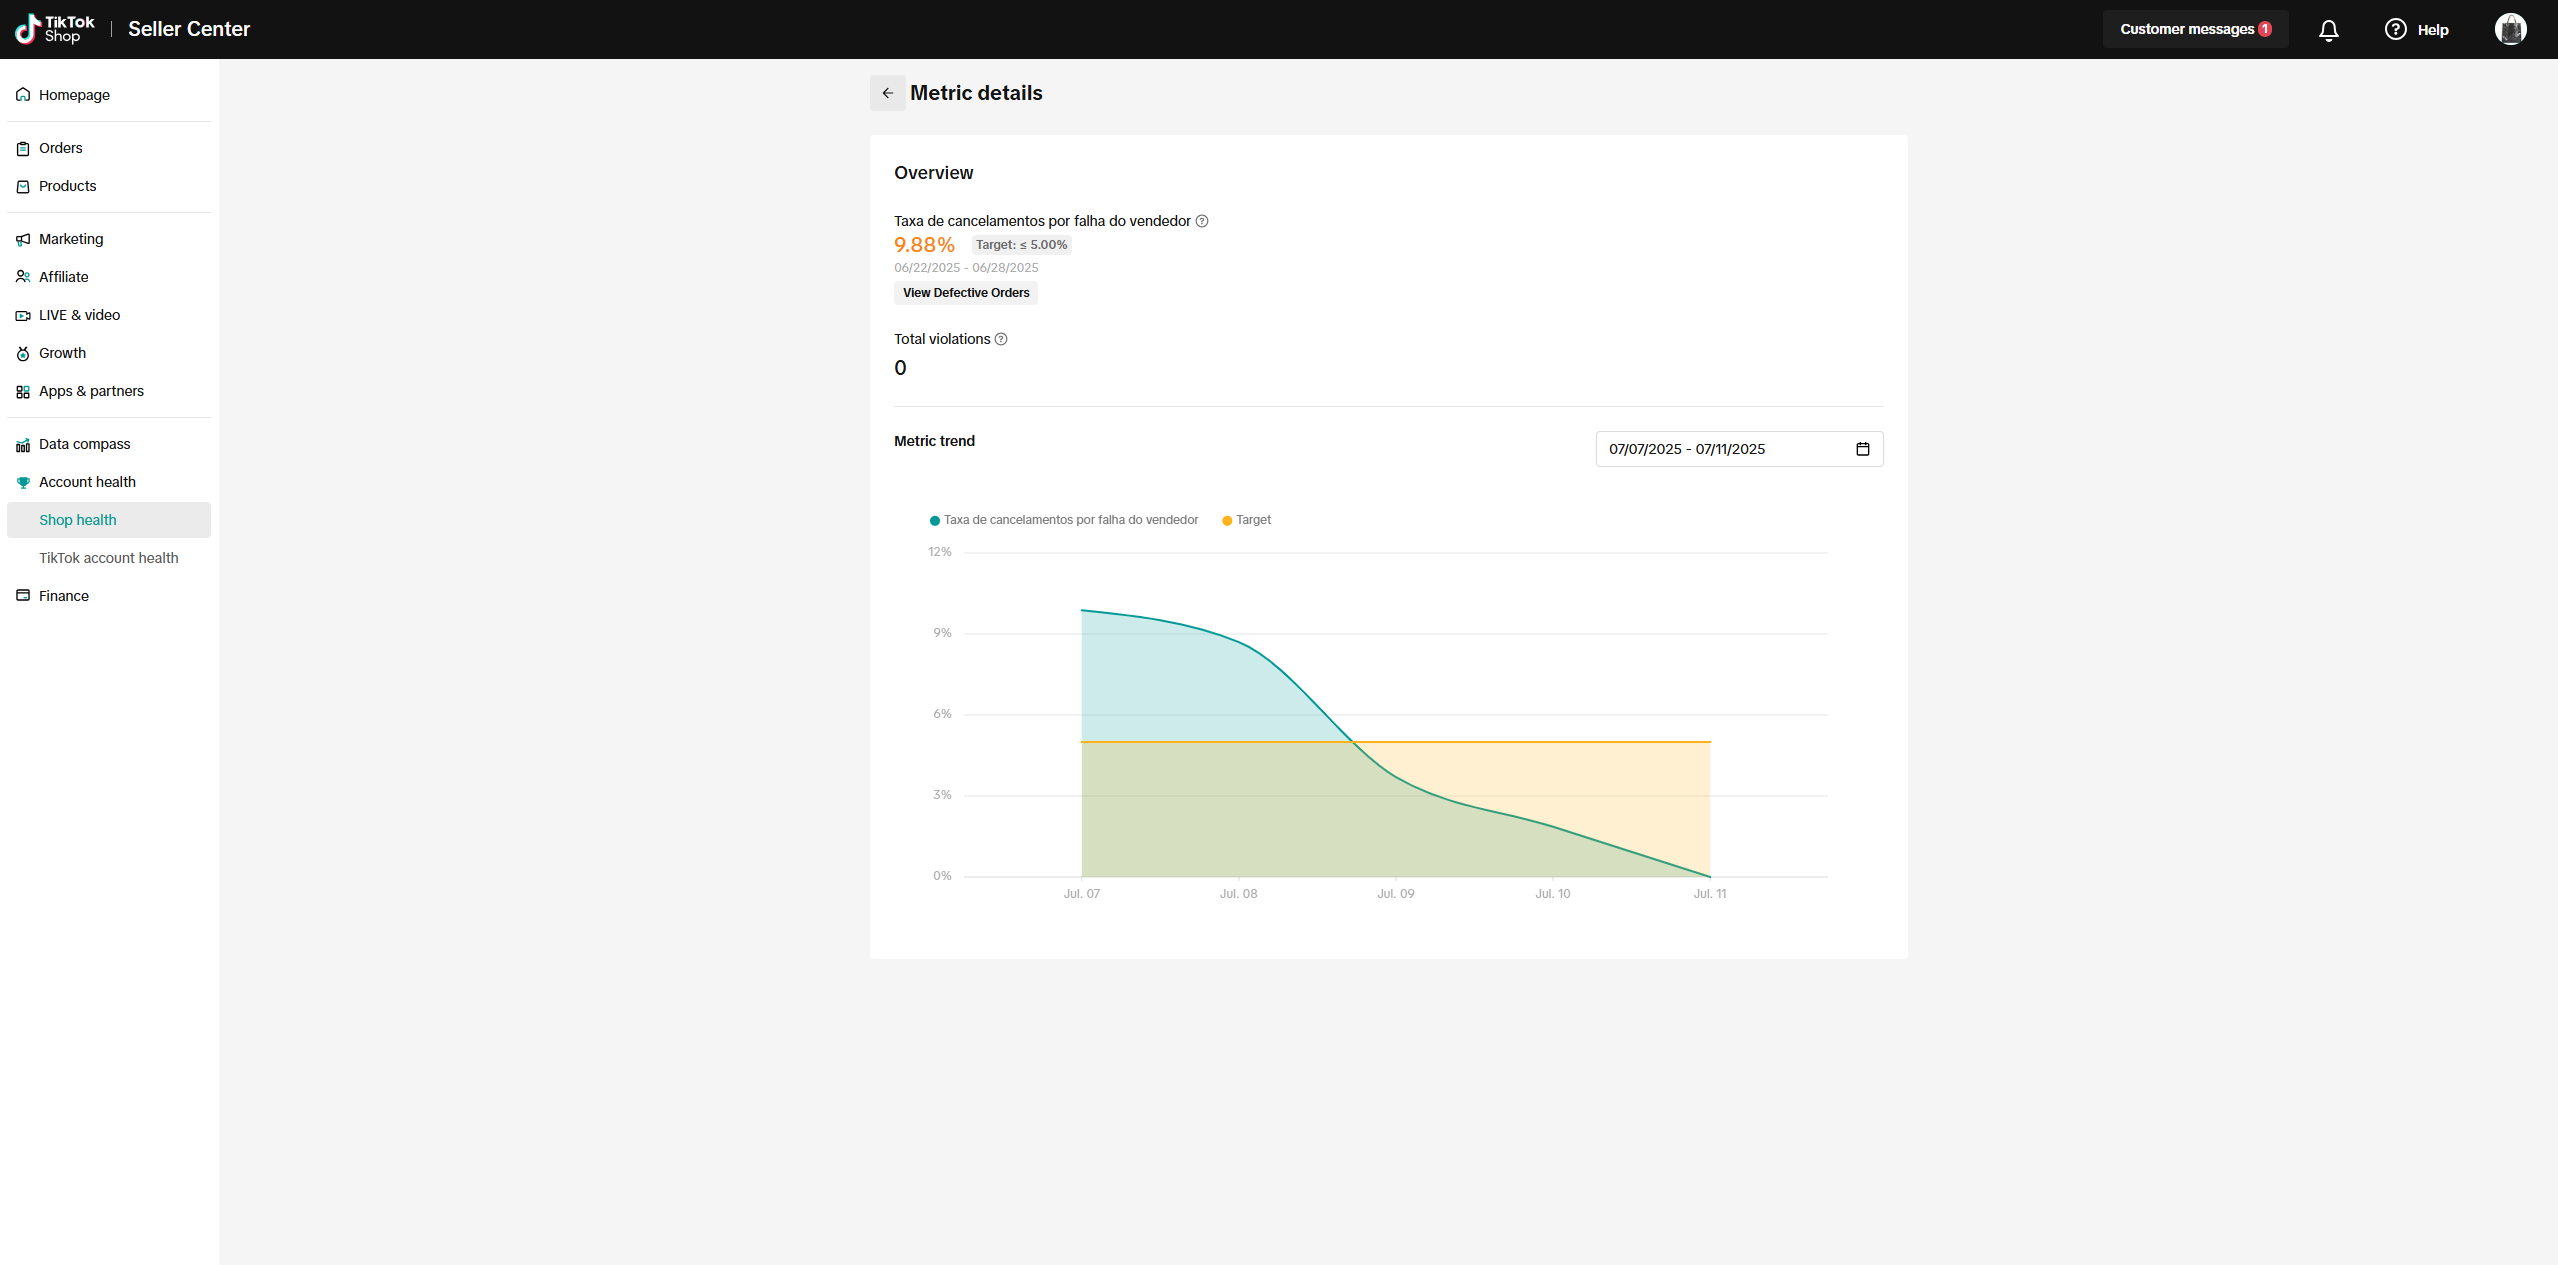Viewport: 2558px width, 1265px height.
Task: Open Customer messages button
Action: point(2194,30)
